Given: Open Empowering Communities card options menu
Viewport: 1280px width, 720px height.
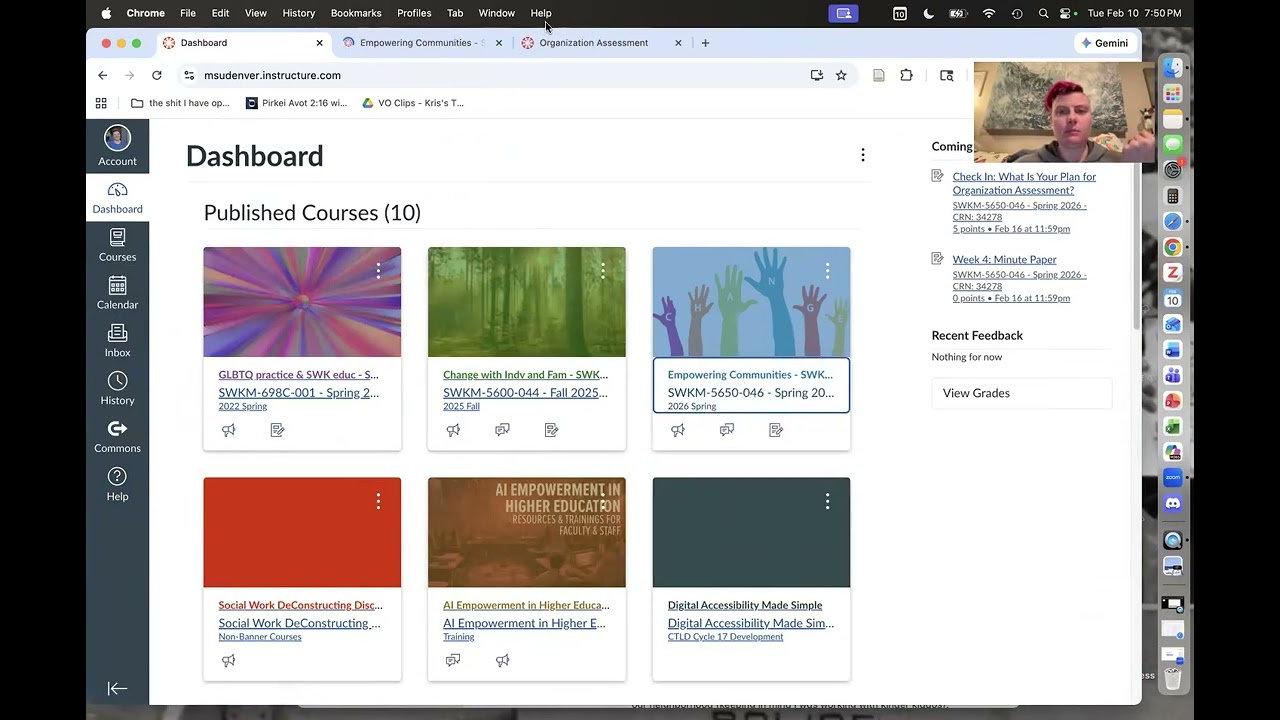Looking at the screenshot, I should [827, 270].
